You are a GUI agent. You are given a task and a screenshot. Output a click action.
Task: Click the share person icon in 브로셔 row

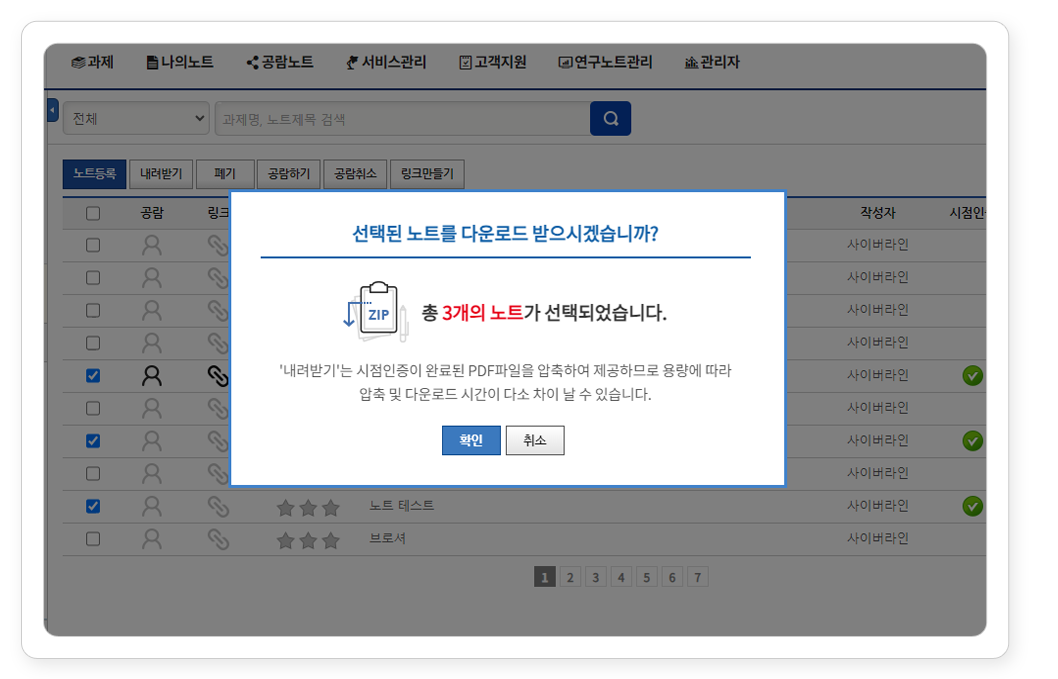coord(151,539)
